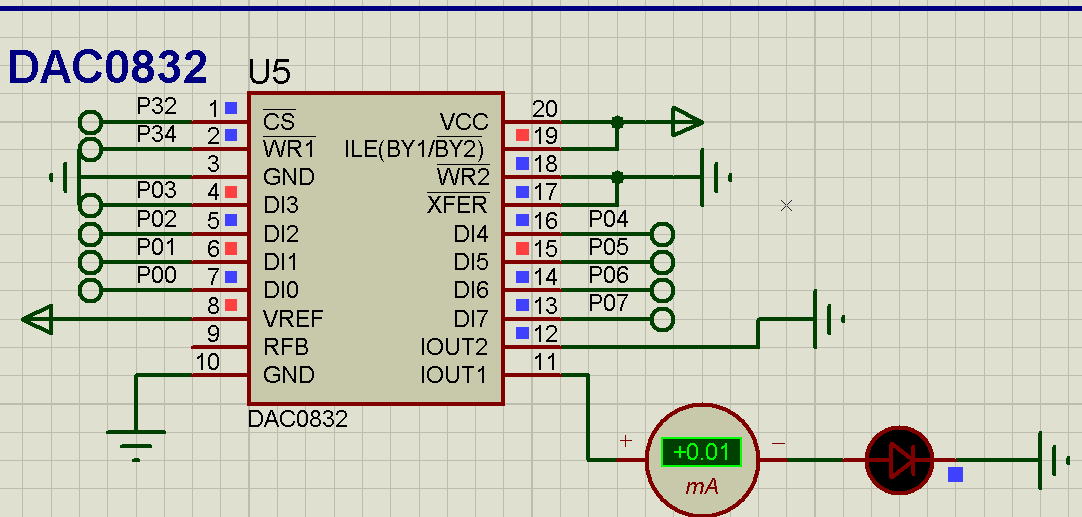The width and height of the screenshot is (1082, 517).
Task: Click the P00 net label
Action: point(157,275)
